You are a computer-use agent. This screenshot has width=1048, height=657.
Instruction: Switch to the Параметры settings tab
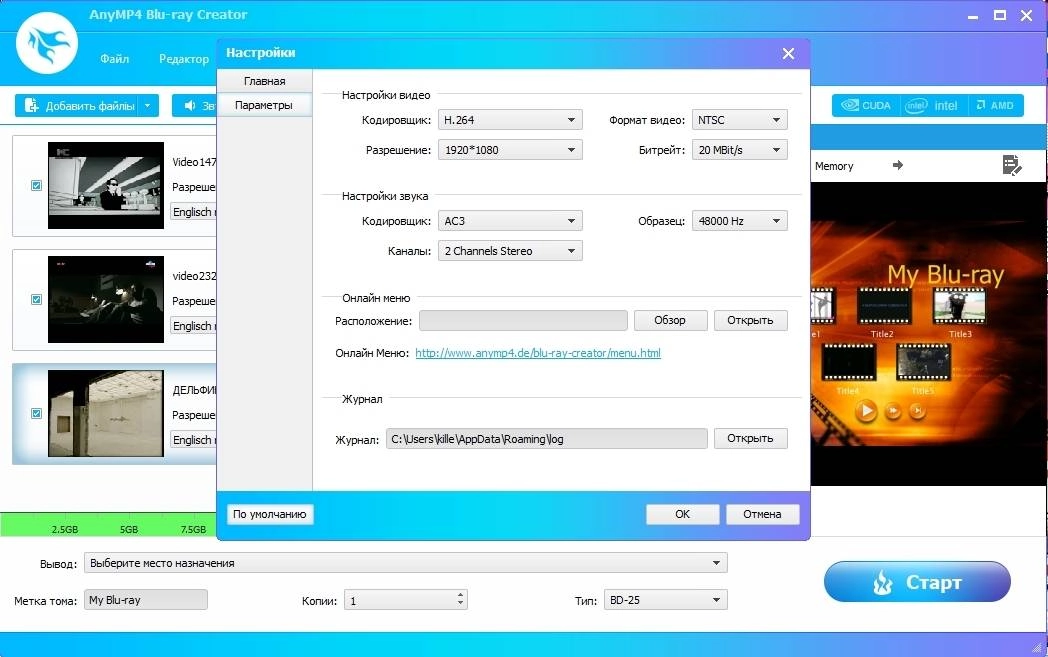265,106
